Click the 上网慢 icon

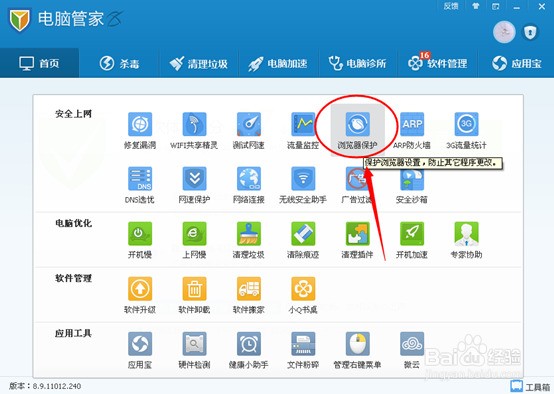[x=194, y=234]
